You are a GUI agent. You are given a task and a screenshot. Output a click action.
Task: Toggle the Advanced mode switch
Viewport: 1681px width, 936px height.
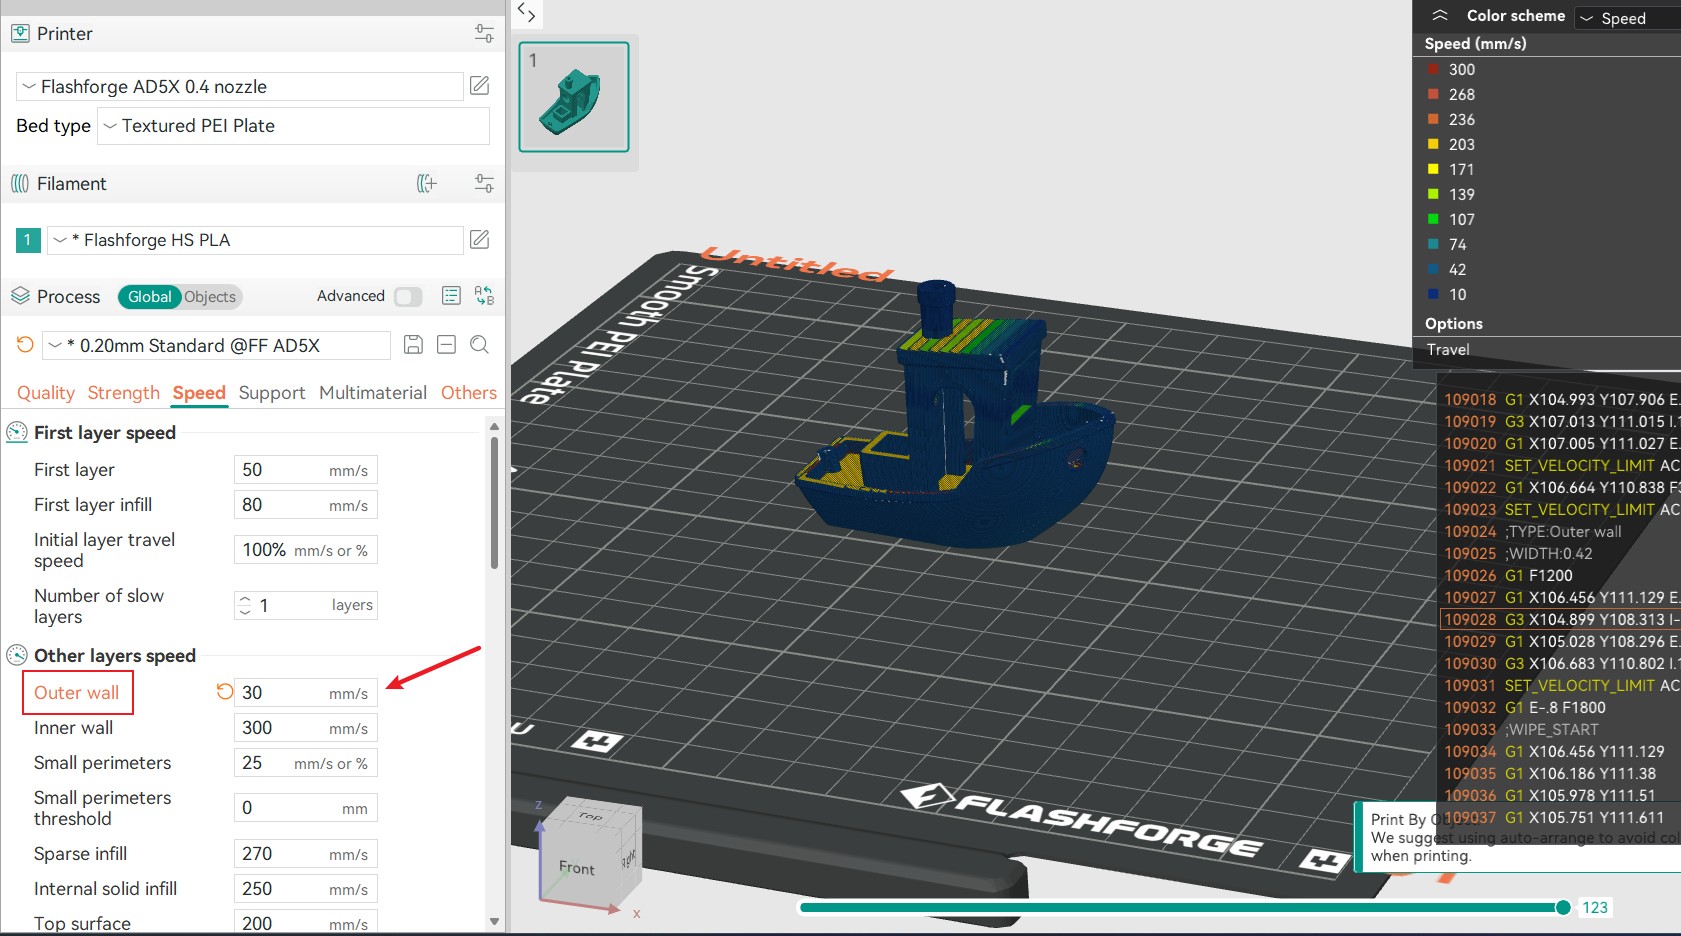click(x=408, y=297)
